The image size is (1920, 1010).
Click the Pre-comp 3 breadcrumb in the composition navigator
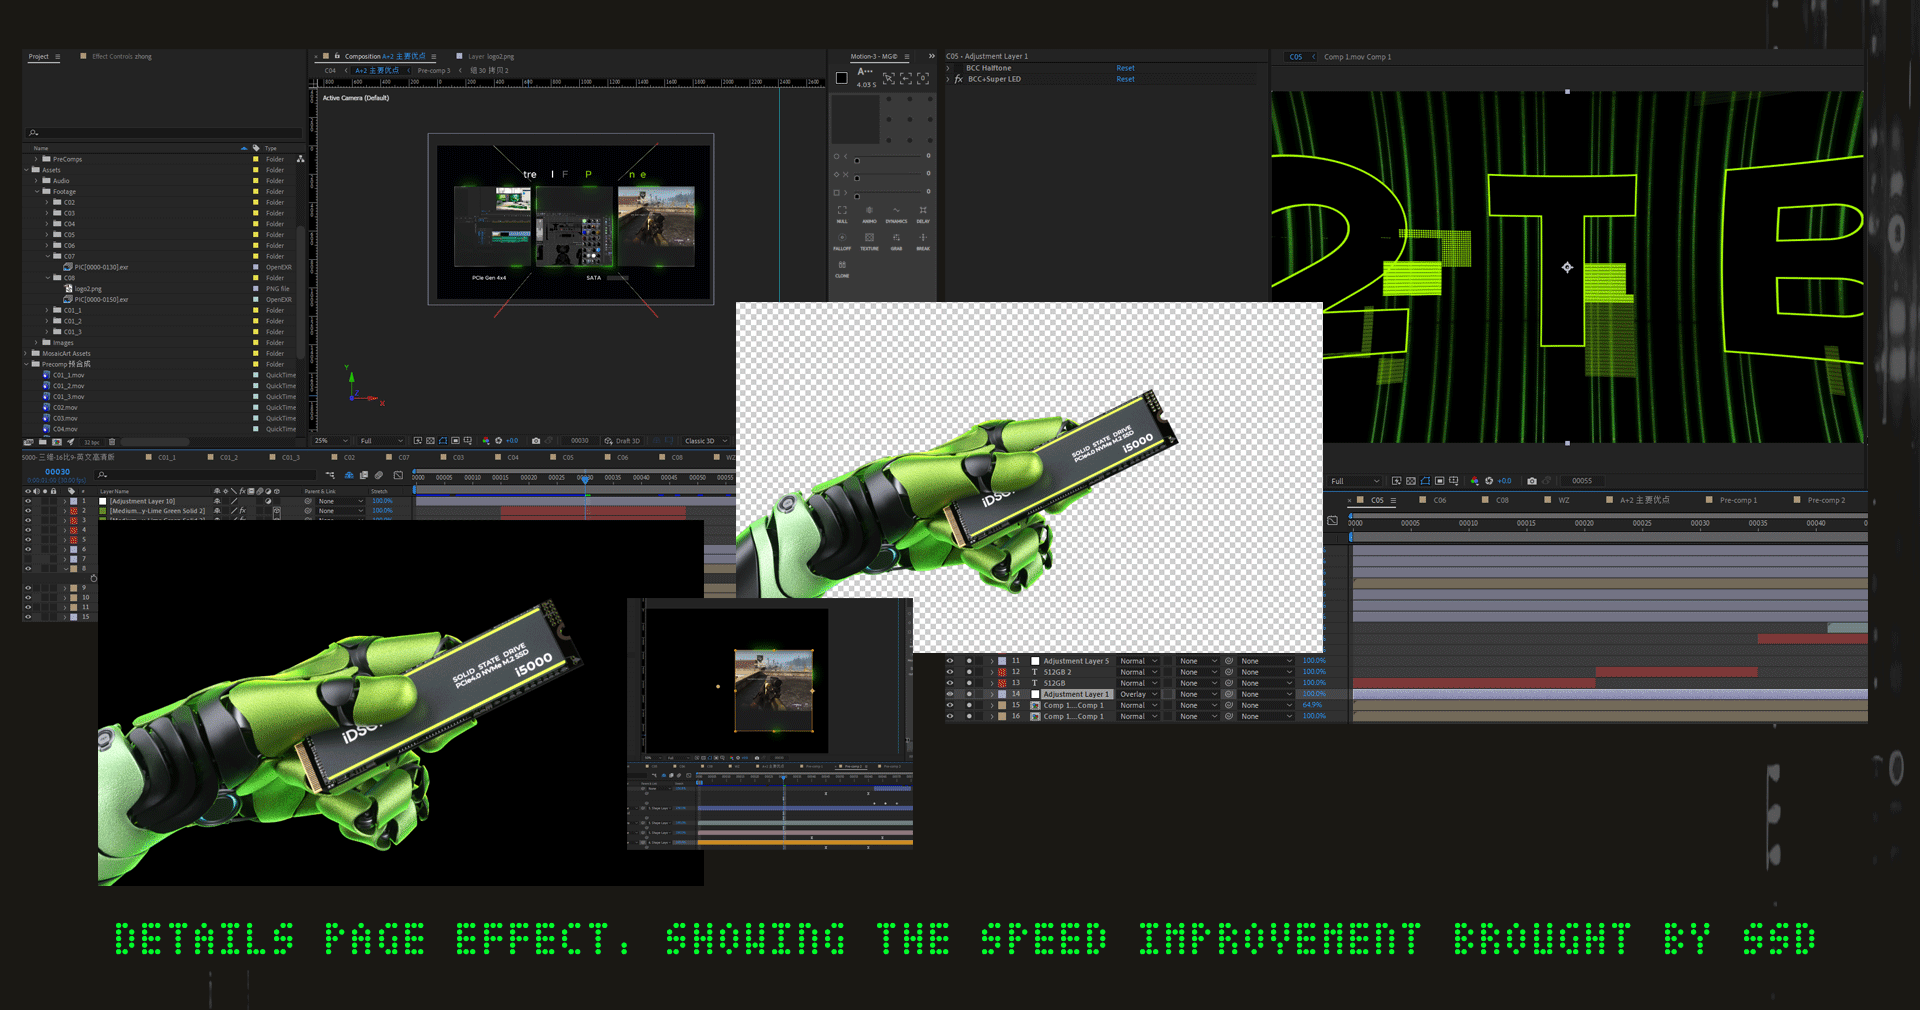(433, 71)
